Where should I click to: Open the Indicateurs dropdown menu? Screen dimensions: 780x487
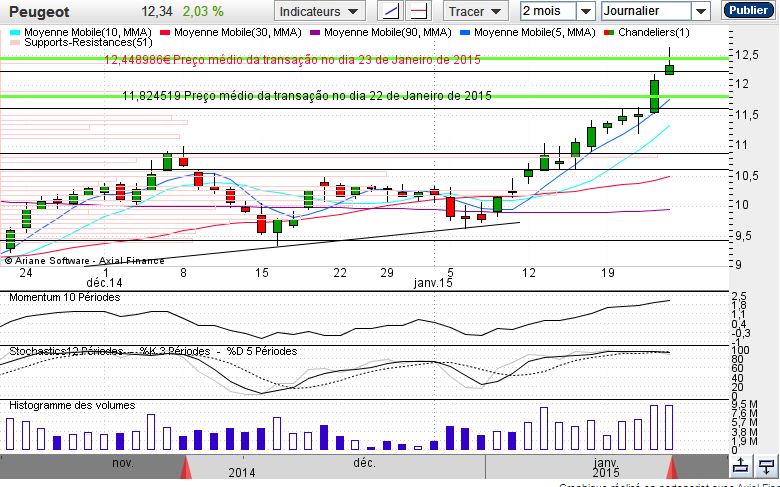pos(319,11)
